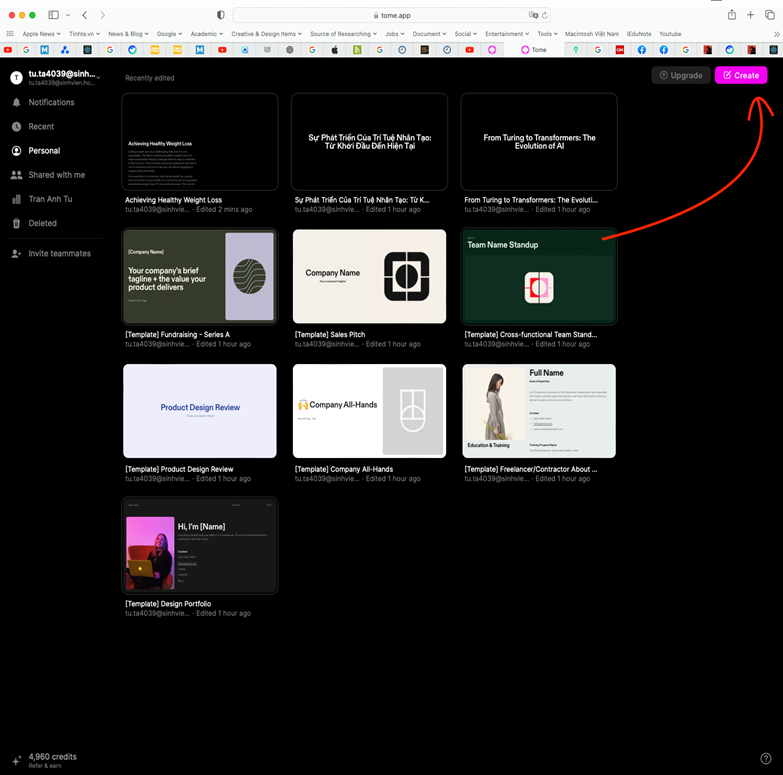Open the Creative & Design Items folder
The width and height of the screenshot is (783, 775).
click(x=267, y=34)
